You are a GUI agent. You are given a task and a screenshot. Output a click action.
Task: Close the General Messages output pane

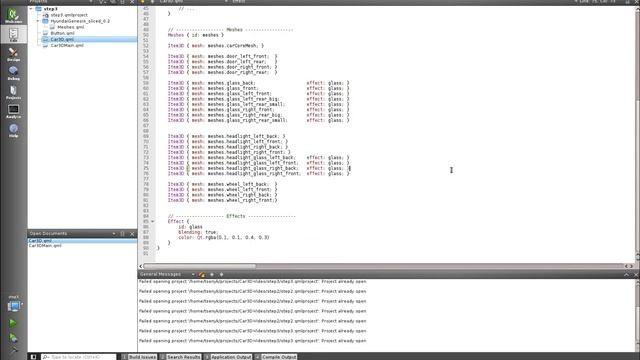point(636,274)
